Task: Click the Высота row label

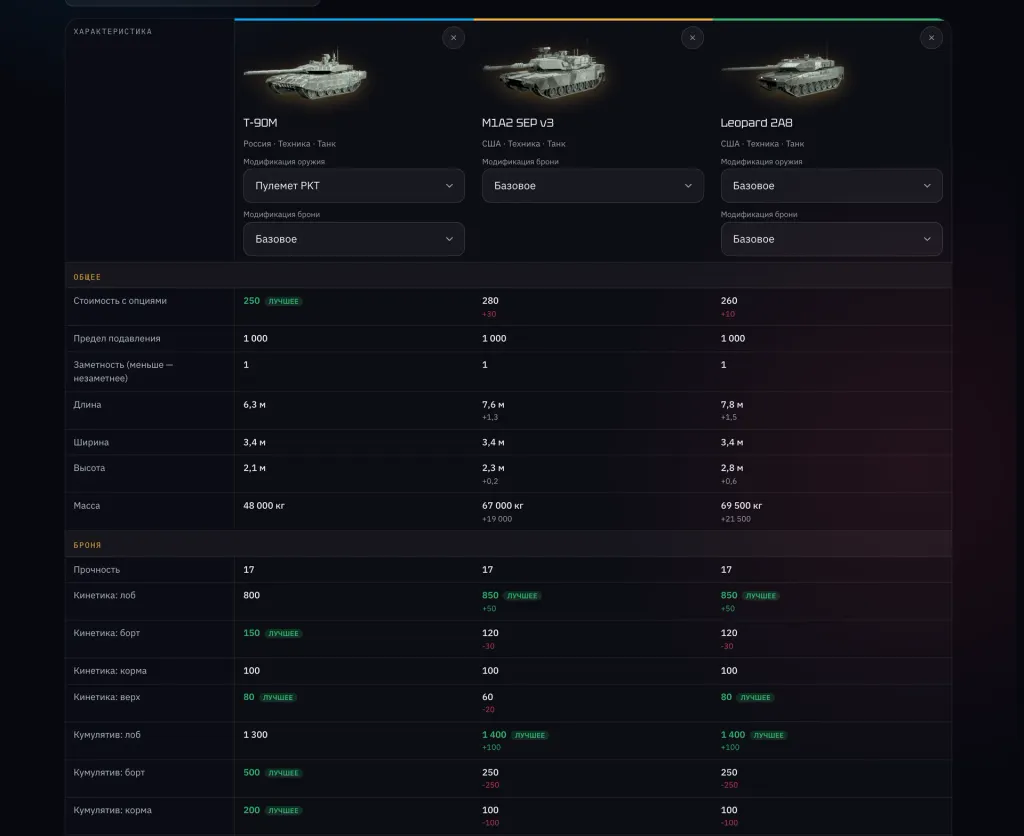Action: (89, 468)
